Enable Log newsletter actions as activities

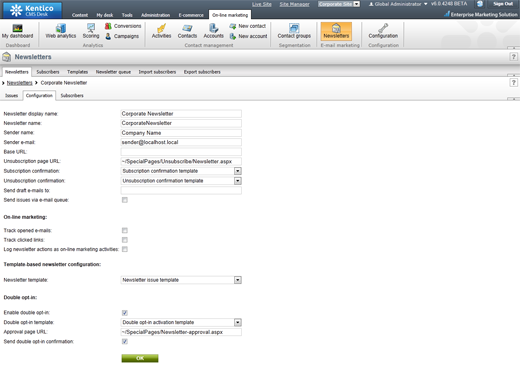pos(125,249)
